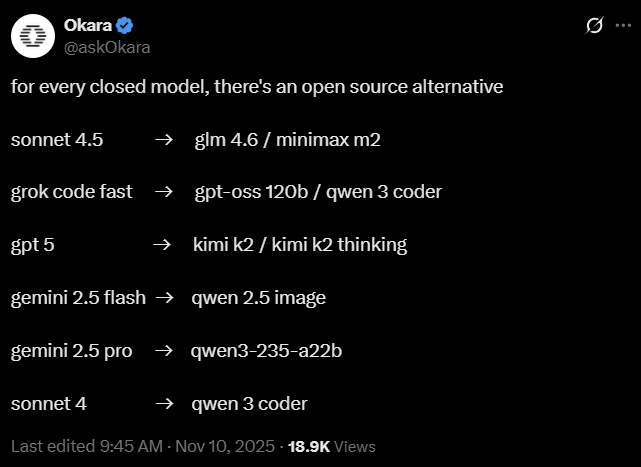Click the Grok actions icon
The width and height of the screenshot is (641, 467).
click(x=594, y=25)
